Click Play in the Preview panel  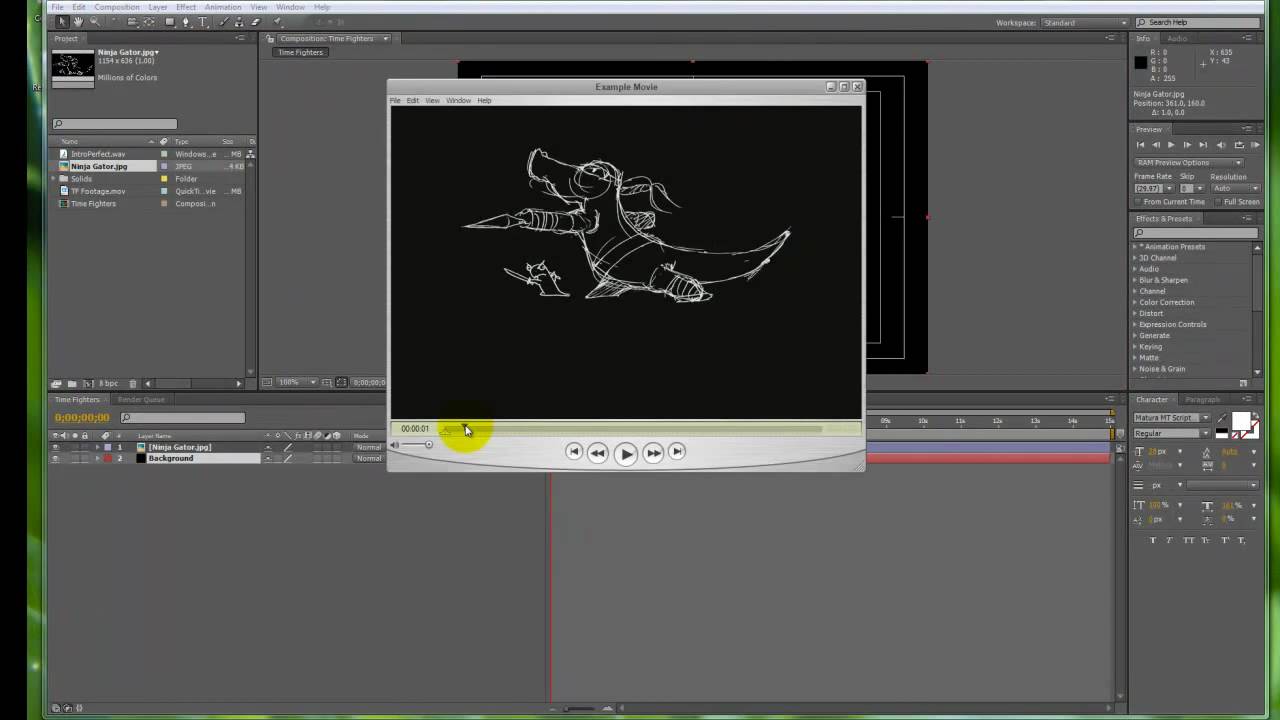point(1171,145)
